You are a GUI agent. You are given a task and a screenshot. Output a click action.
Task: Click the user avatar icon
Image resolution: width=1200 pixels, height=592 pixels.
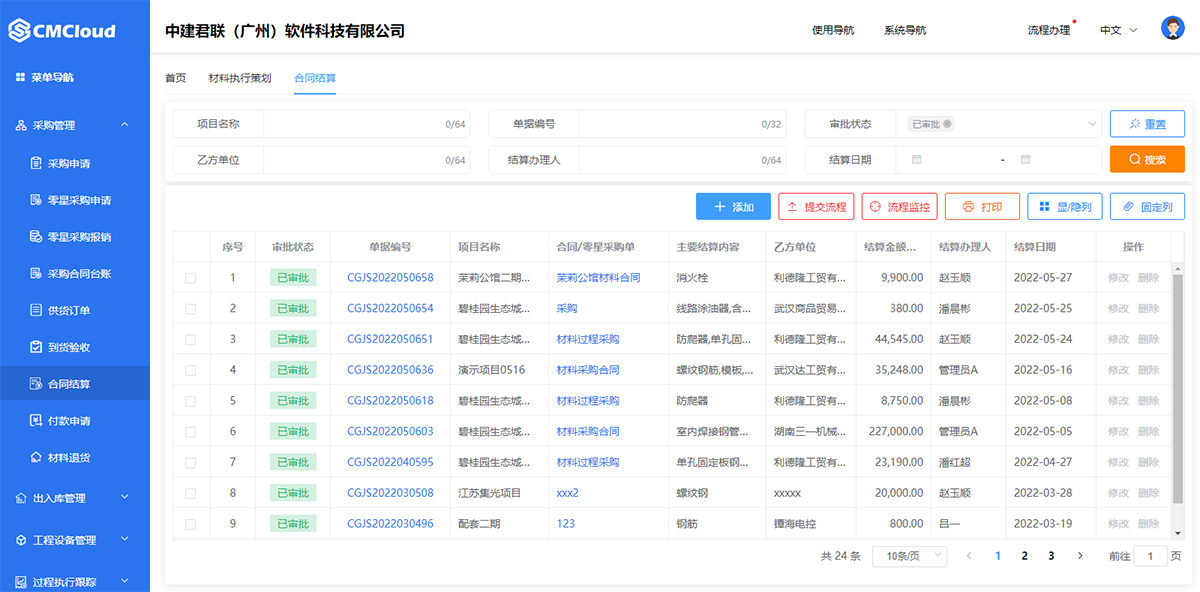pyautogui.click(x=1172, y=29)
